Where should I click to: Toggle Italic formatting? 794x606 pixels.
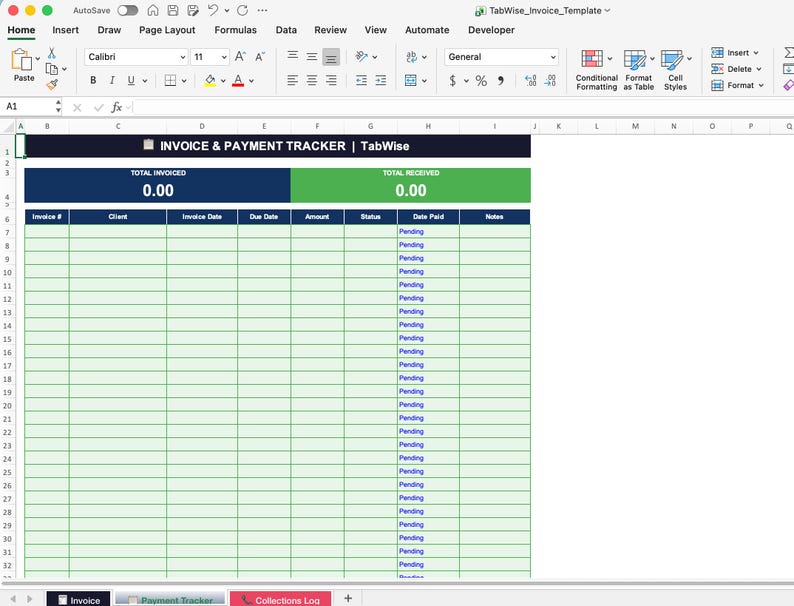pyautogui.click(x=112, y=80)
